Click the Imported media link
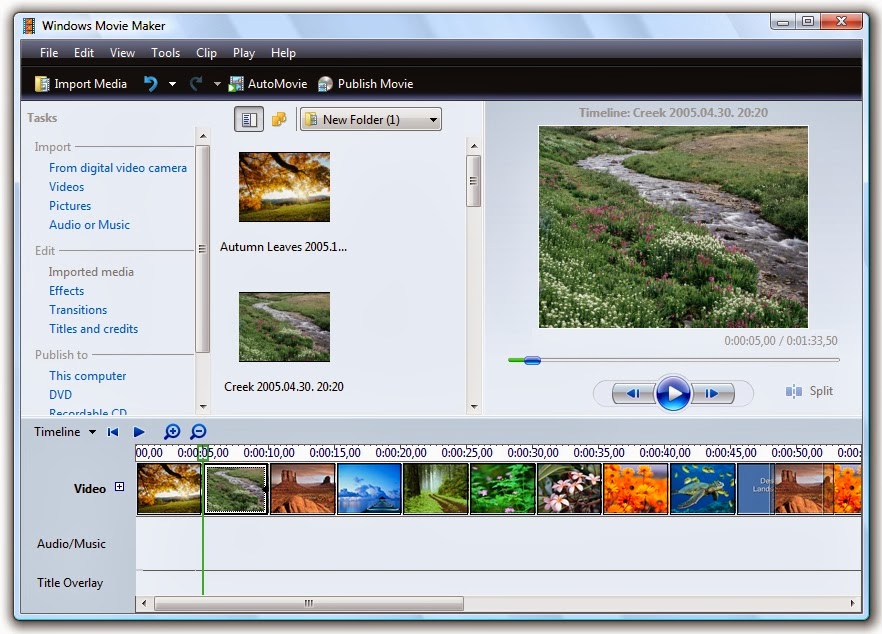The width and height of the screenshot is (882, 634). tap(91, 272)
